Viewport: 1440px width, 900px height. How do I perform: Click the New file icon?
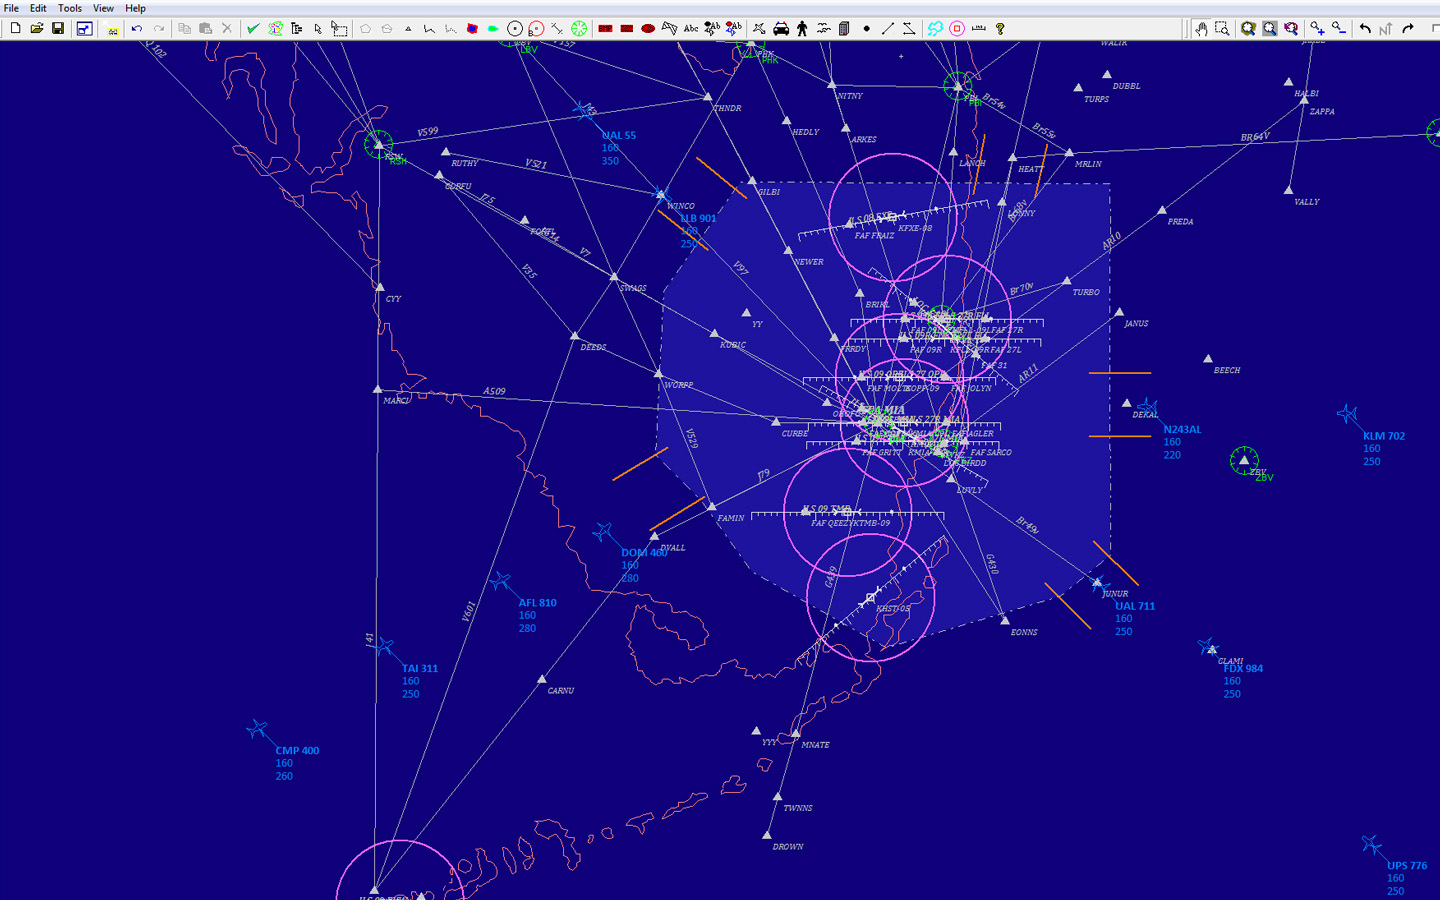(15, 28)
